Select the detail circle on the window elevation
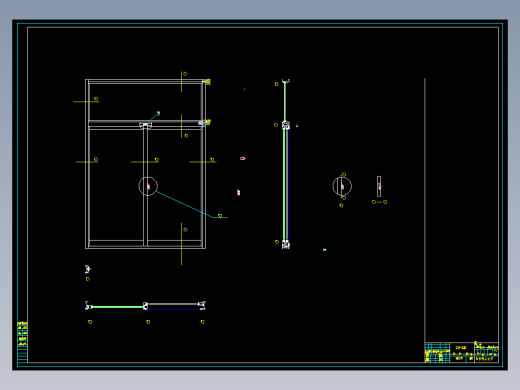Viewport: 520px width, 390px height. point(148,186)
